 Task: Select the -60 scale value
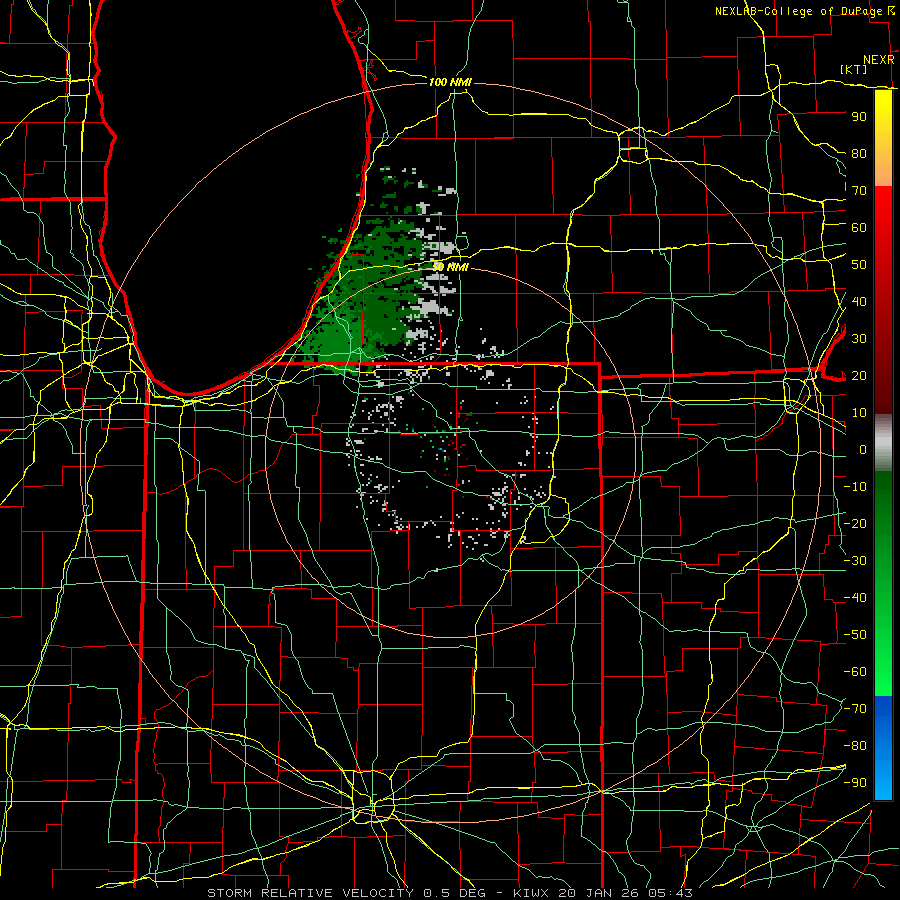(x=855, y=672)
